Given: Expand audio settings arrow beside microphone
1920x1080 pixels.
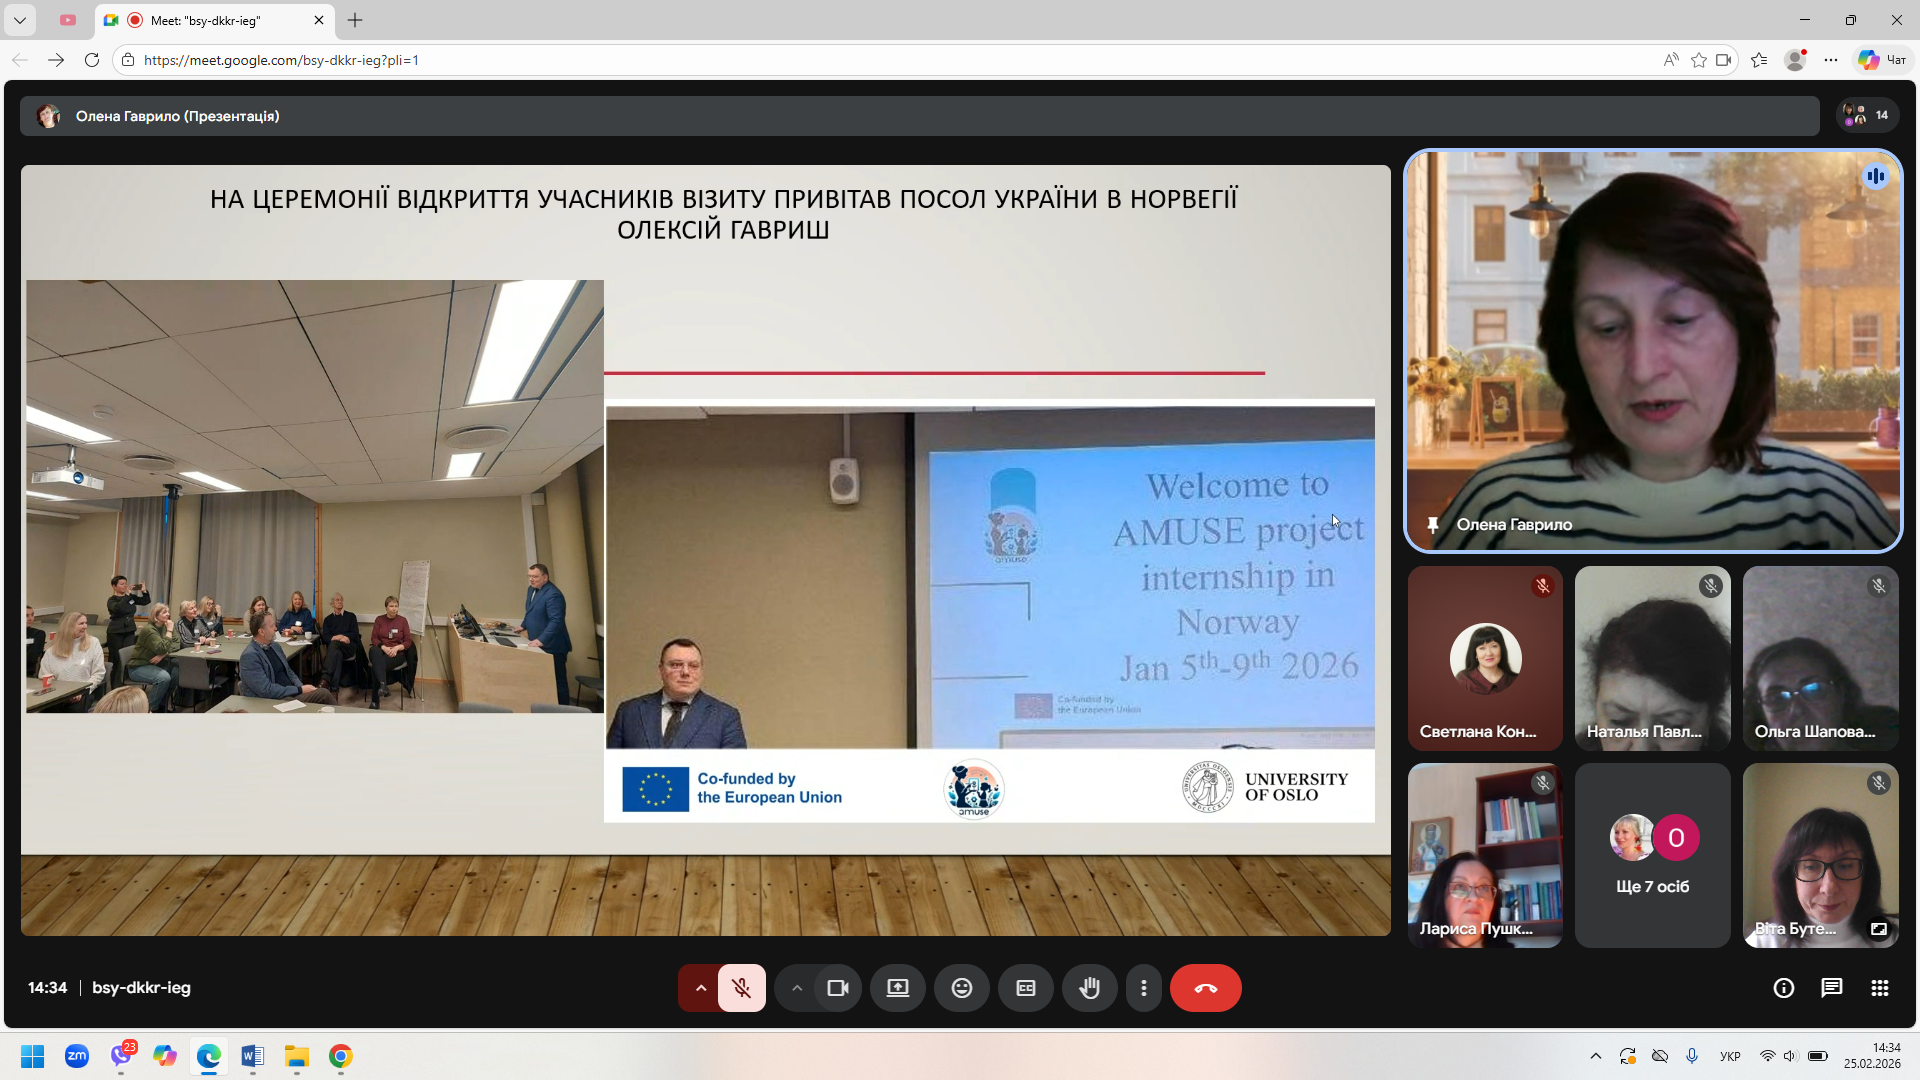Looking at the screenshot, I should pos(701,988).
